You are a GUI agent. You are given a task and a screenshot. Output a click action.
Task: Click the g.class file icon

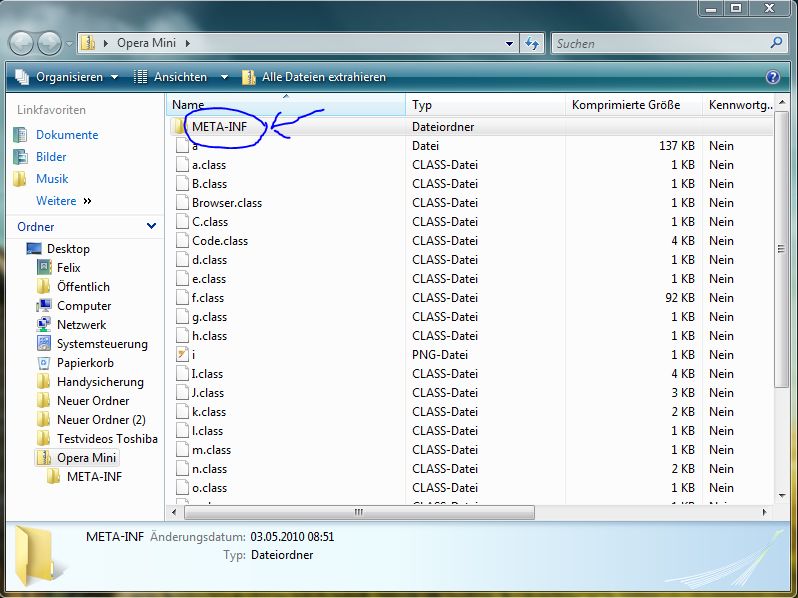[x=182, y=317]
